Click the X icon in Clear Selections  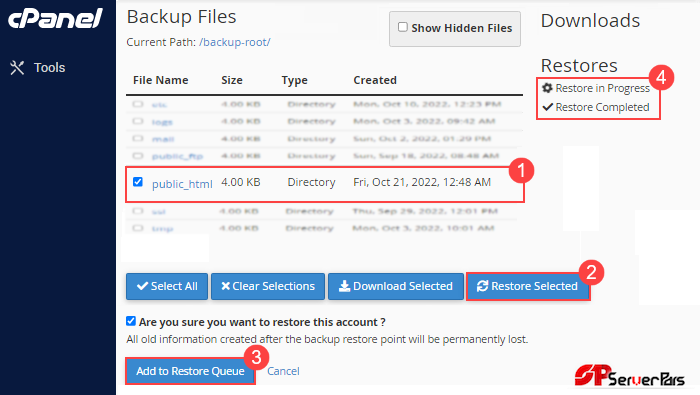[x=225, y=286]
